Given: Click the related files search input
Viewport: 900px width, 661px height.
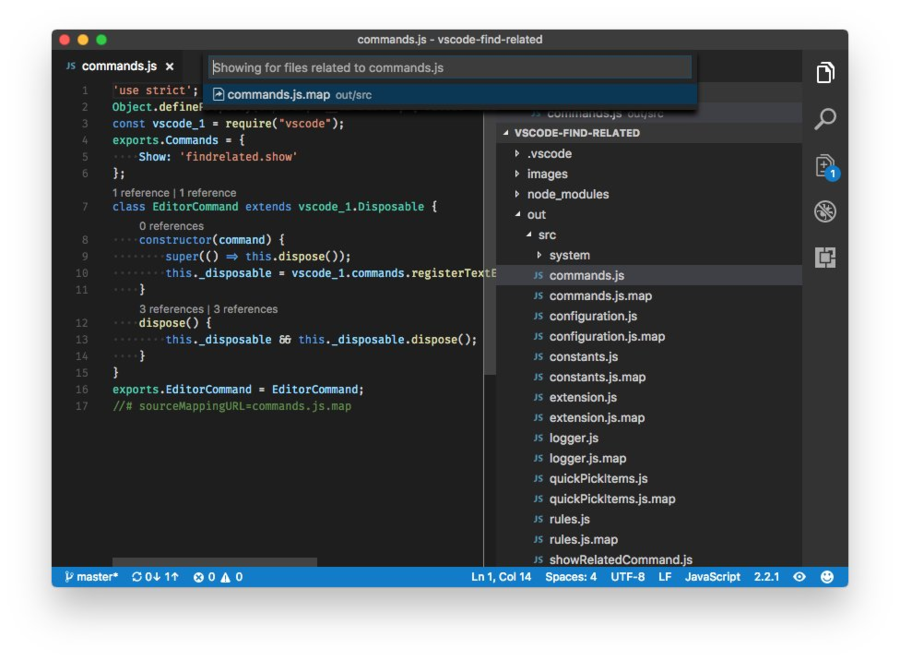Looking at the screenshot, I should (450, 68).
